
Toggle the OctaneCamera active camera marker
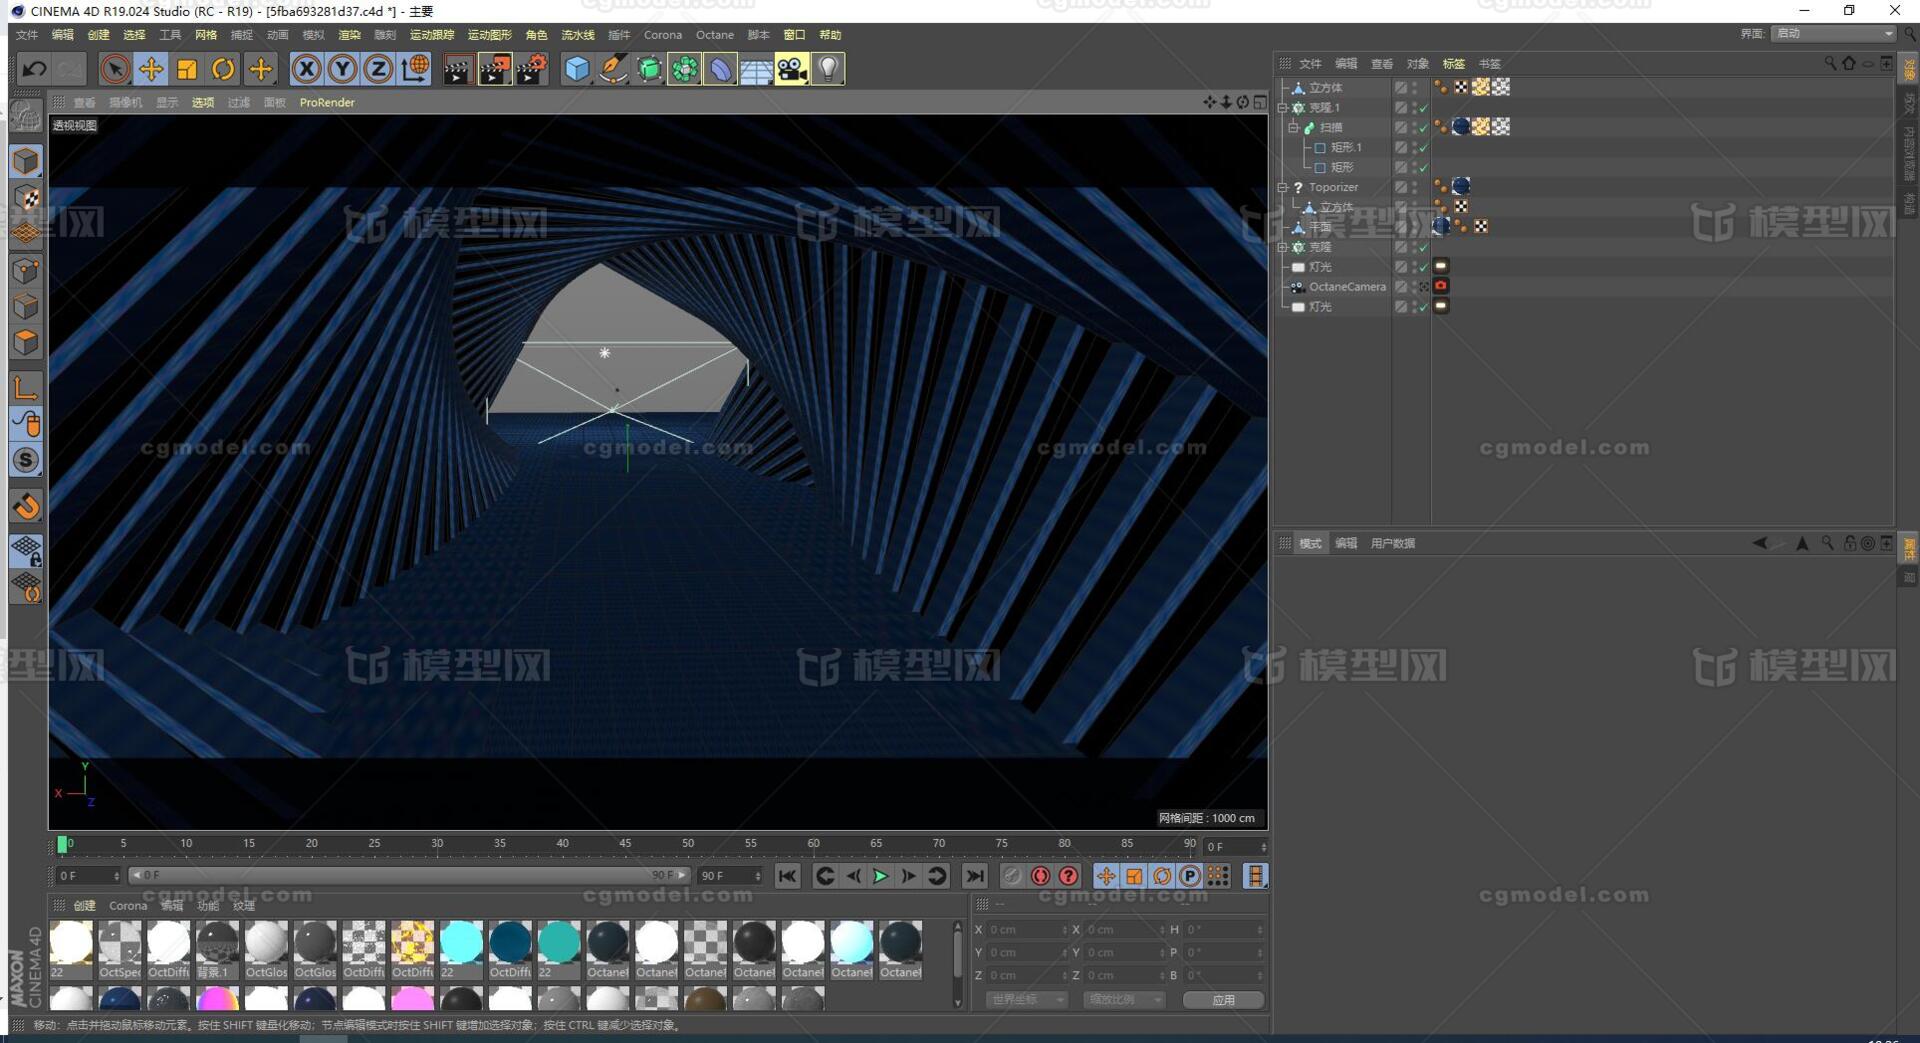coord(1424,287)
